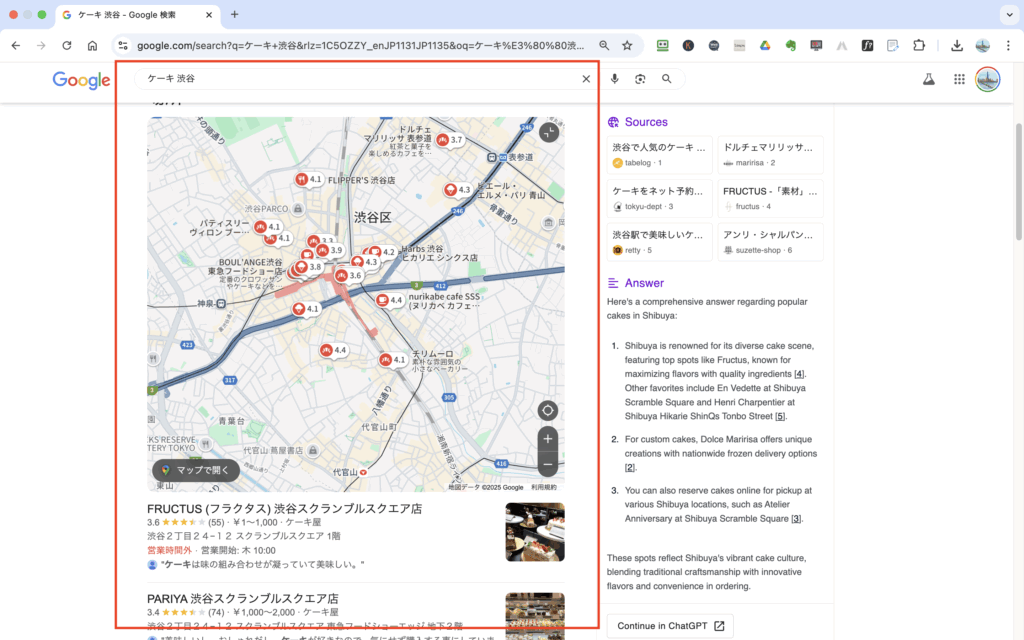Open the PARIYA shop photo thumbnail
Viewport: 1024px width, 640px height.
pyautogui.click(x=535, y=616)
